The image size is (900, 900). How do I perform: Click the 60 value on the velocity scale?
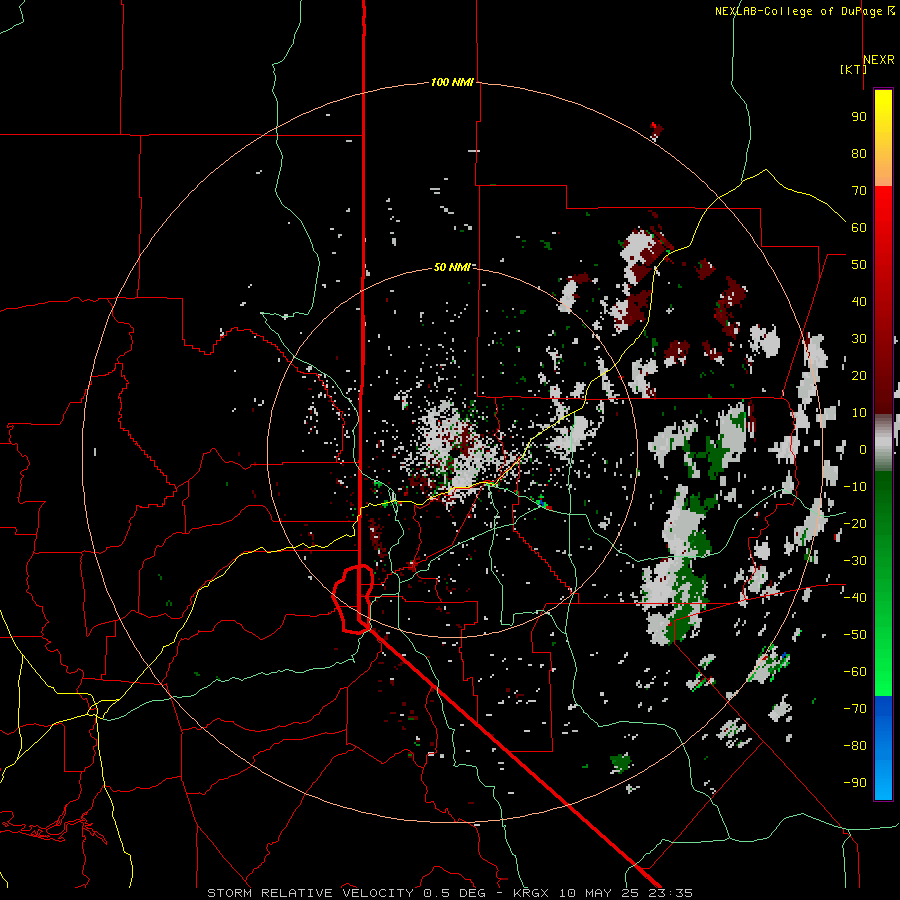pyautogui.click(x=859, y=228)
